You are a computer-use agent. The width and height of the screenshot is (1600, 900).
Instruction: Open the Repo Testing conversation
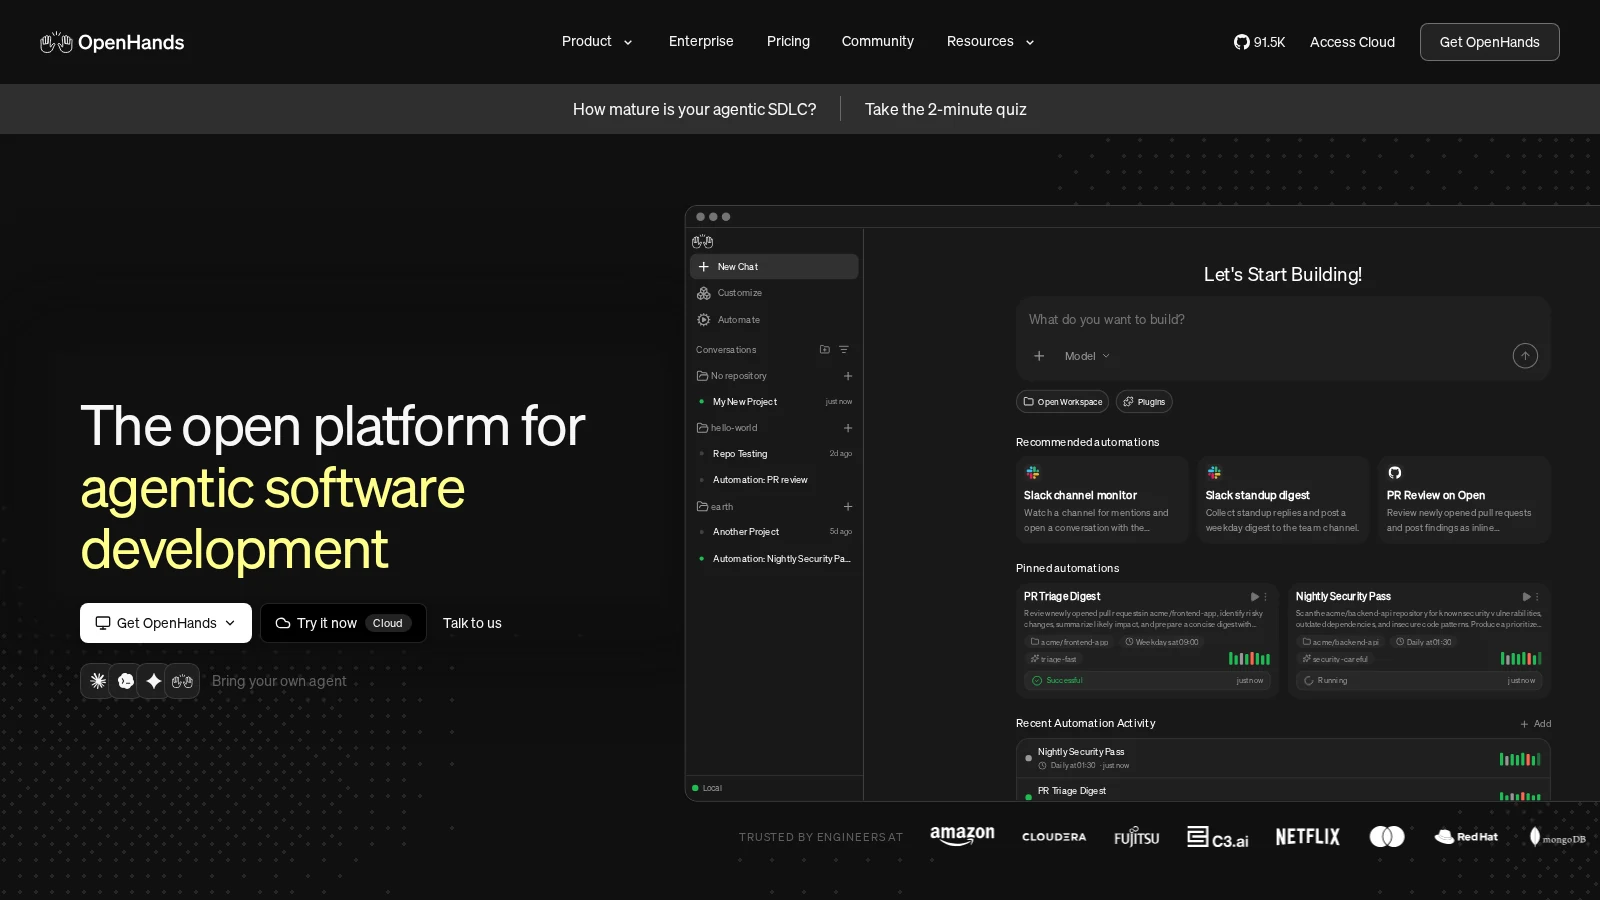point(774,454)
